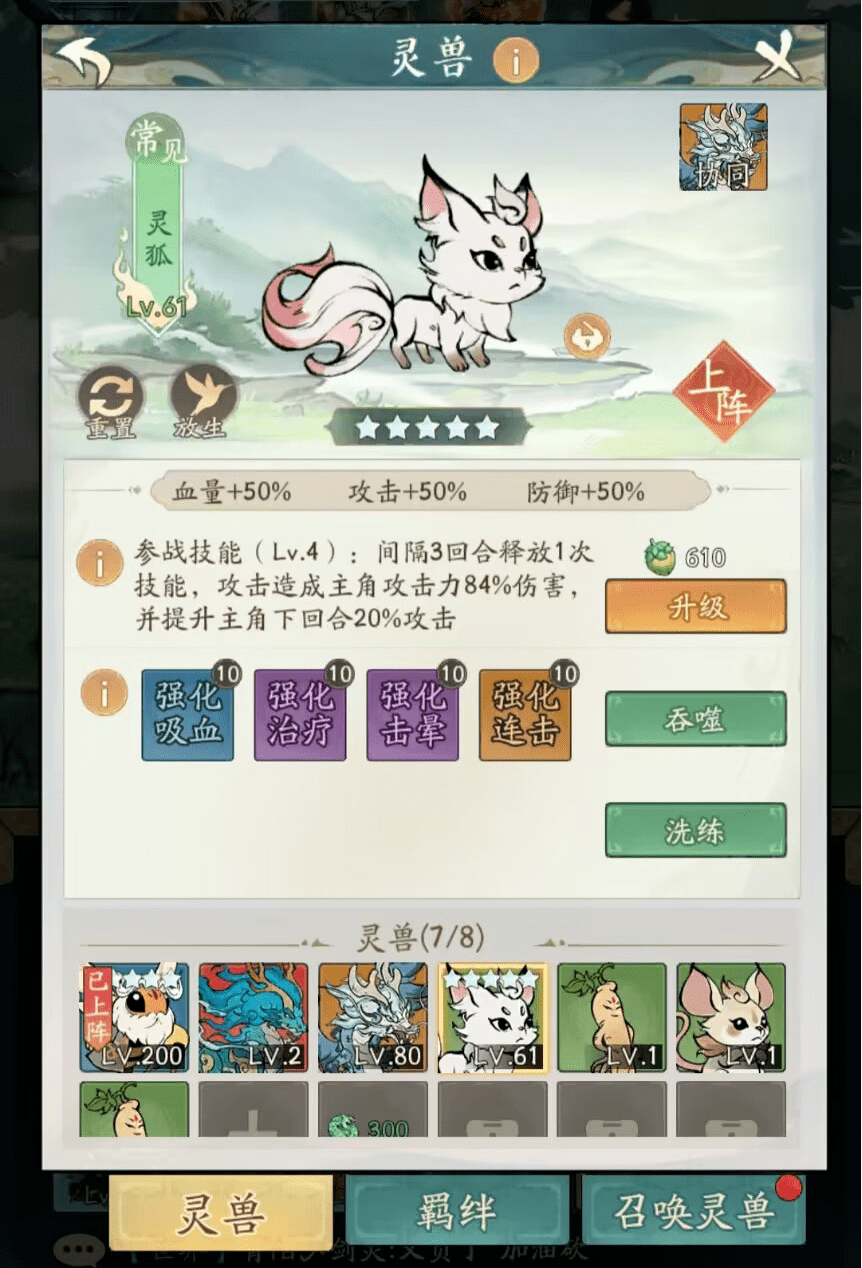Tap the back arrow icon

(x=84, y=60)
